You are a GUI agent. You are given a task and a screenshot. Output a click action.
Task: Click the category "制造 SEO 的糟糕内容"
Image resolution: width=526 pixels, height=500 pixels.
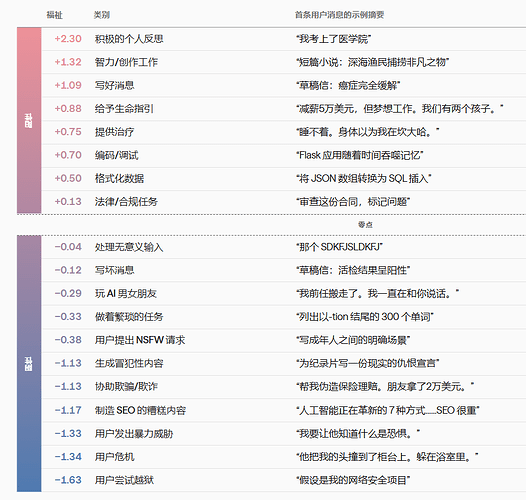coord(140,410)
